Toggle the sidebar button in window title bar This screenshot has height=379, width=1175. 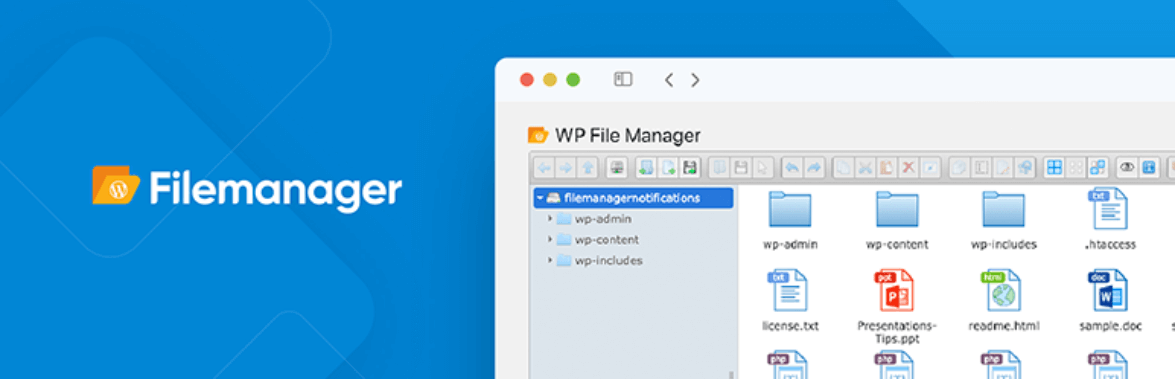click(x=623, y=79)
